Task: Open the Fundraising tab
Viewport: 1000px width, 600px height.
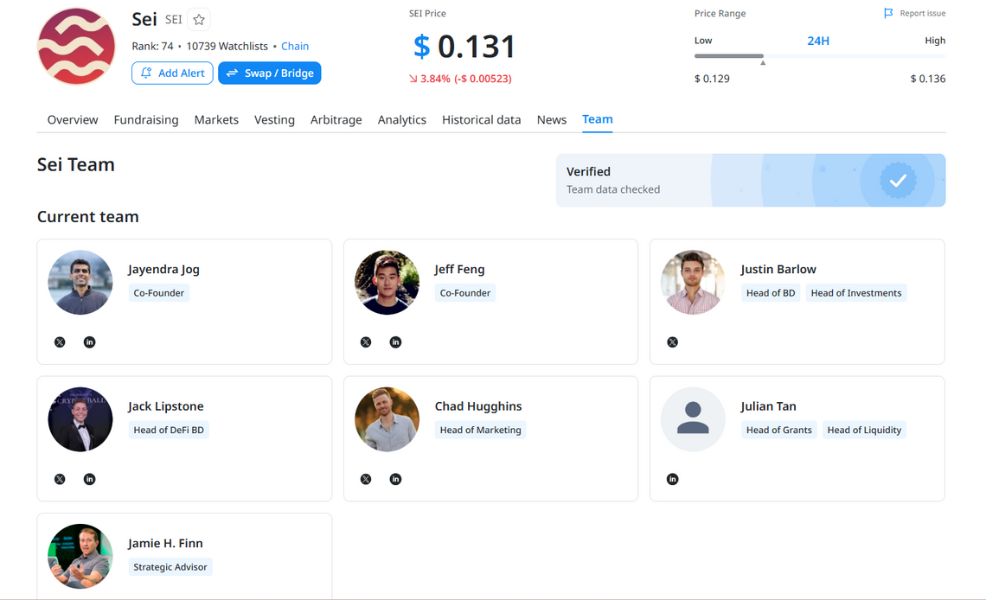Action: click(146, 120)
